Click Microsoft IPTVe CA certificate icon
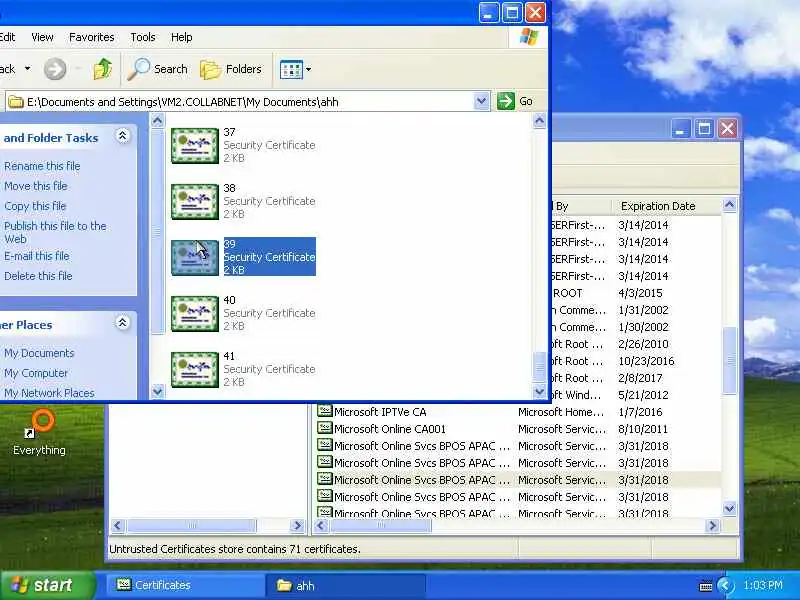The image size is (800, 600). point(324,411)
